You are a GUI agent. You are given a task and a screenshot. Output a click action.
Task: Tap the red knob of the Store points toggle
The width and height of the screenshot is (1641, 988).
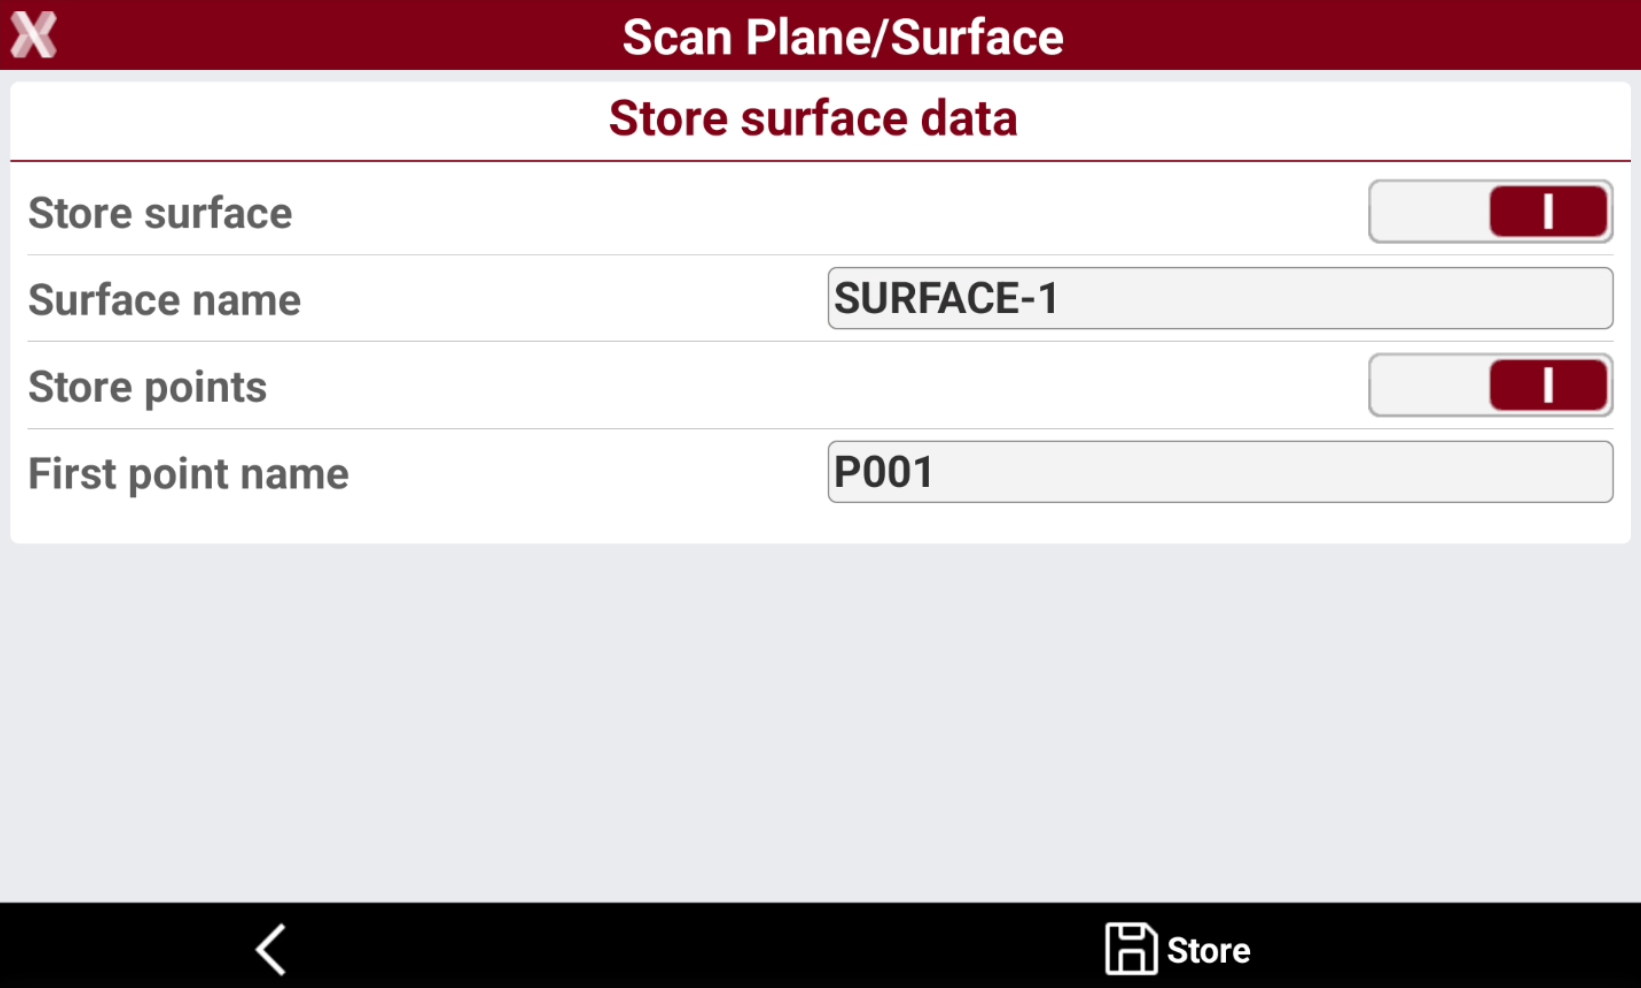[1548, 385]
